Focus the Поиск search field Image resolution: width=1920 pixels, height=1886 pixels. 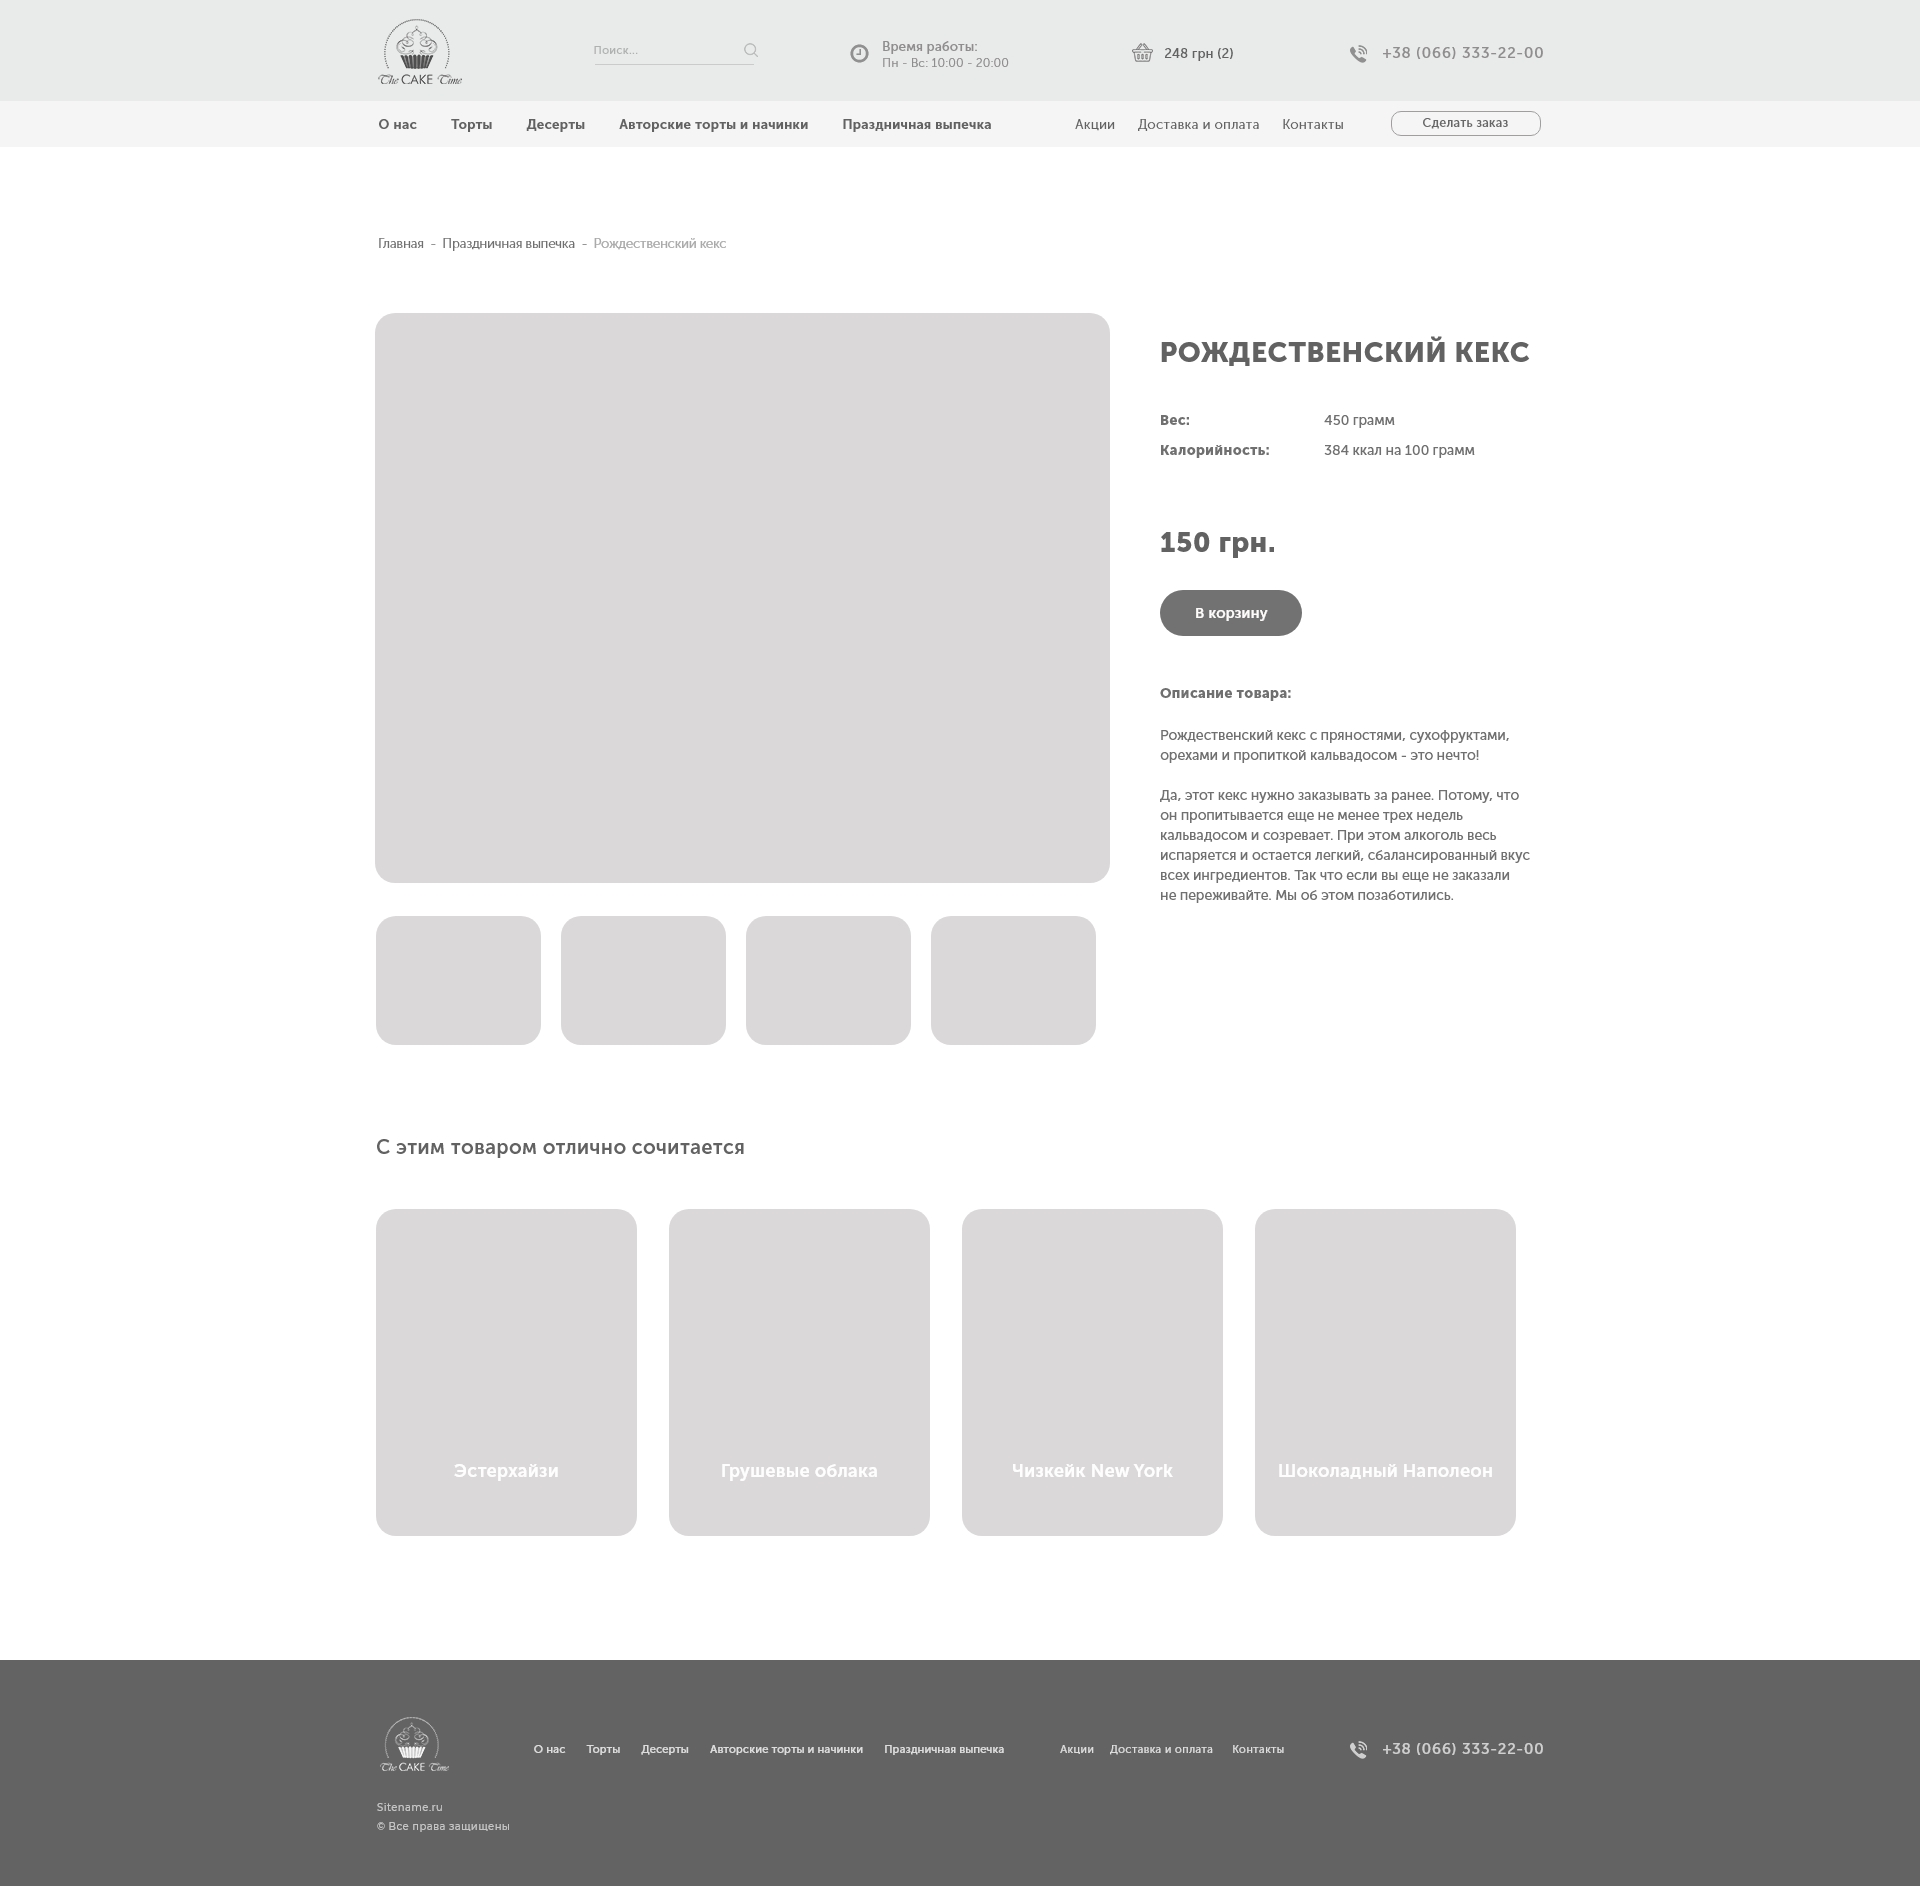point(674,51)
